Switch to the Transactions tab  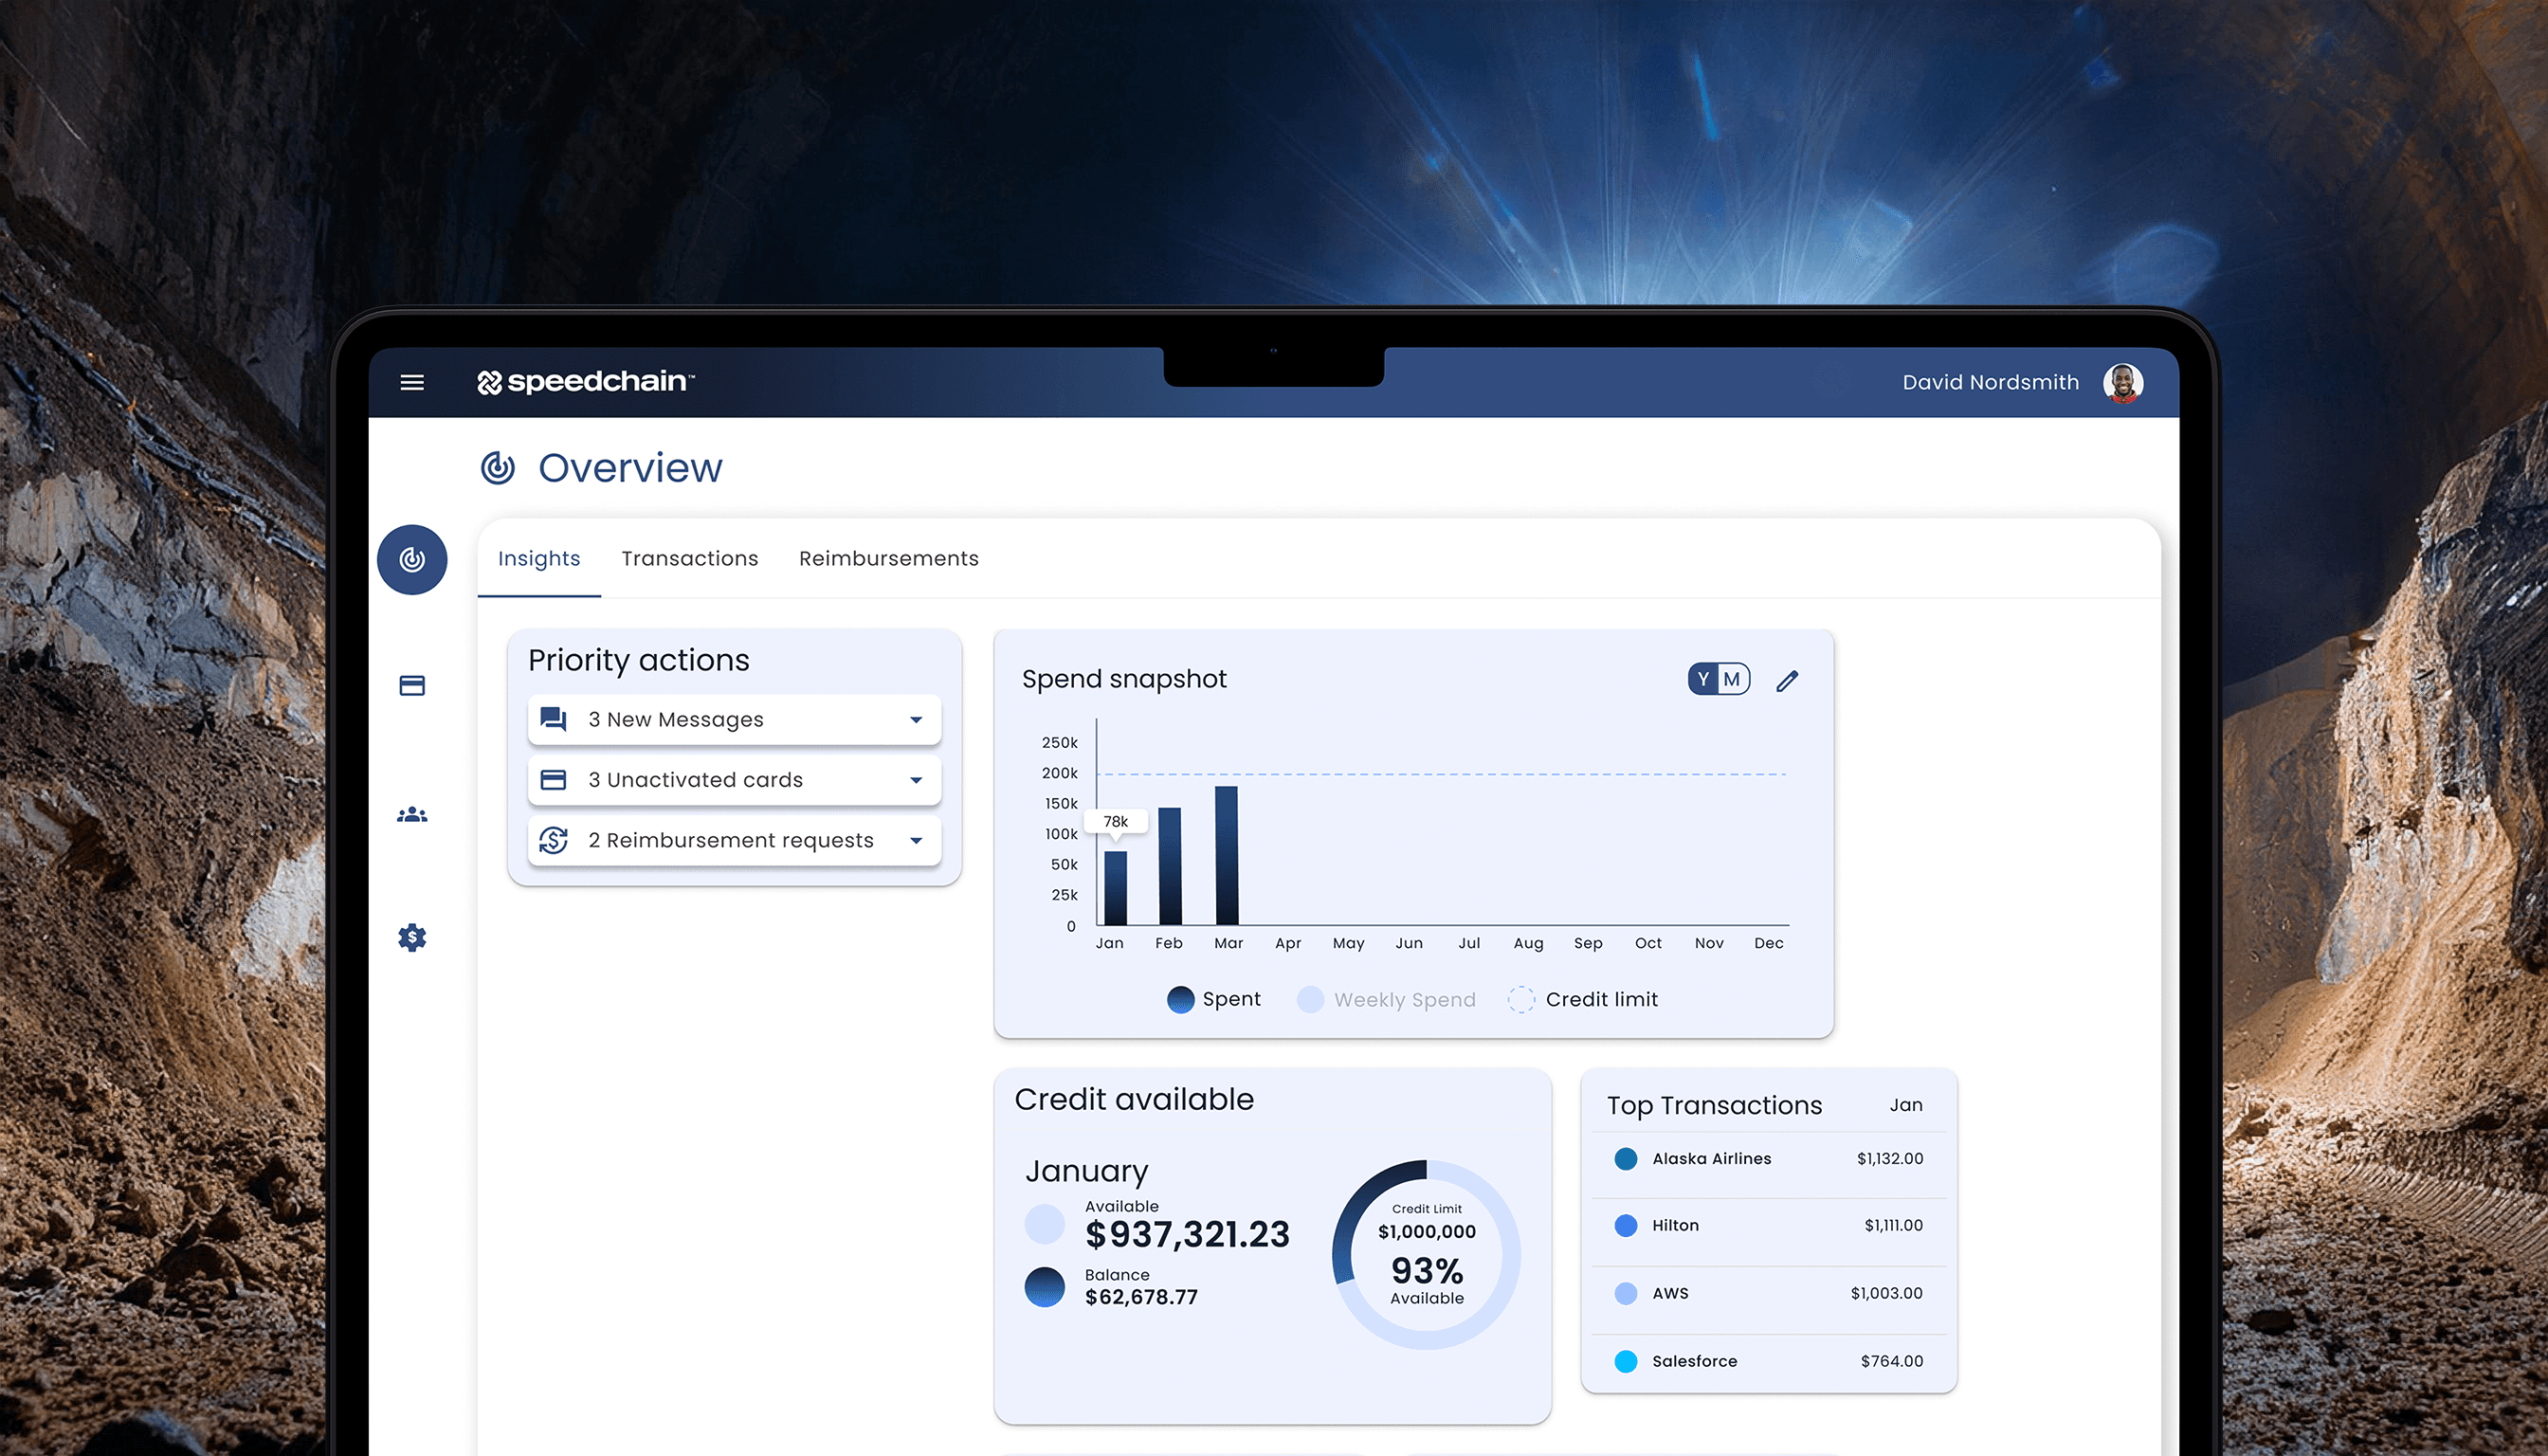click(689, 559)
